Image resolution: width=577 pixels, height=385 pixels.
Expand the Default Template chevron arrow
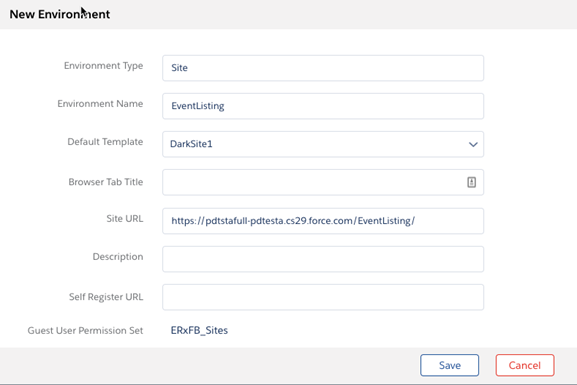tap(473, 144)
